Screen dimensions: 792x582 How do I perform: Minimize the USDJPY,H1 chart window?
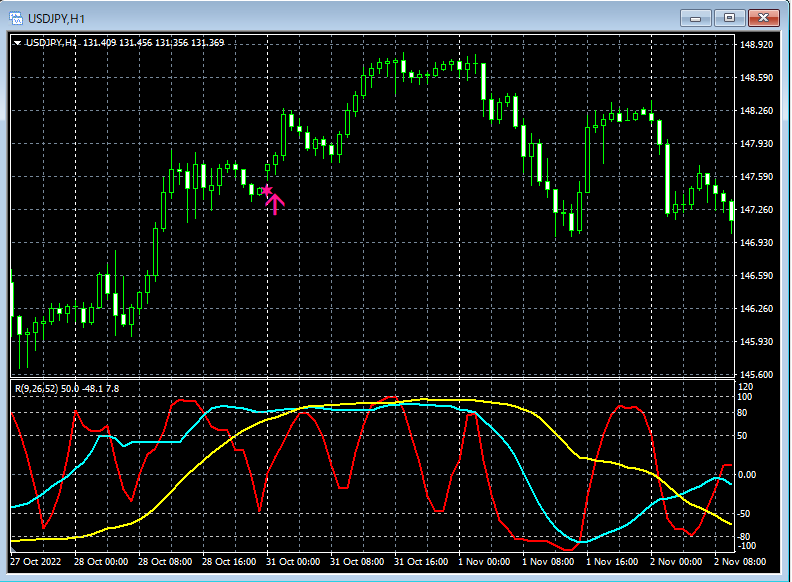coord(696,18)
